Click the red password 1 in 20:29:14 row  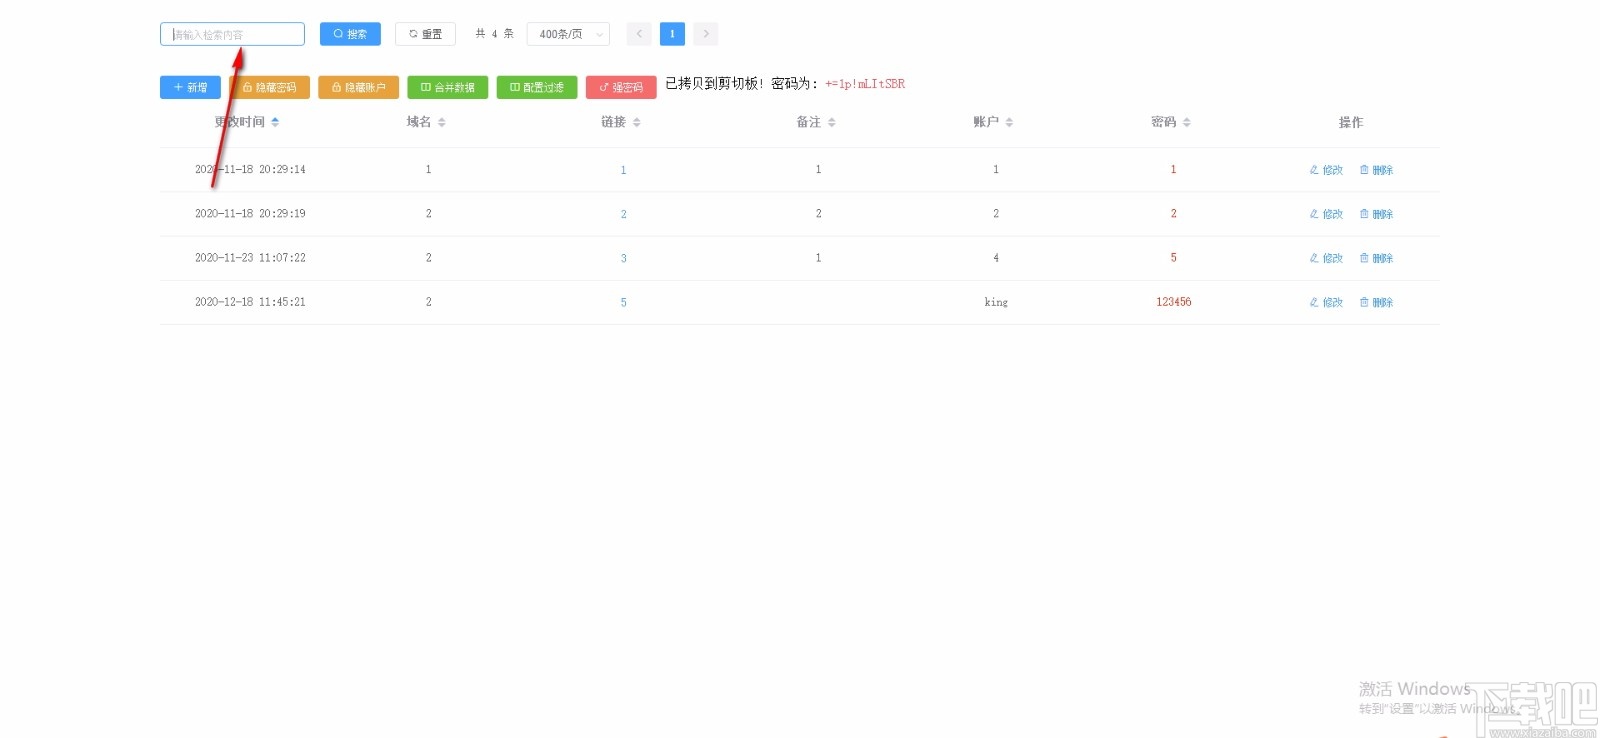click(1174, 170)
